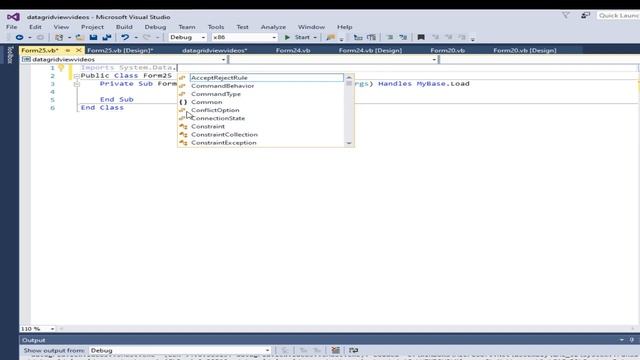
Task: Open the 110 % zoom dropdown
Action: pyautogui.click(x=52, y=329)
